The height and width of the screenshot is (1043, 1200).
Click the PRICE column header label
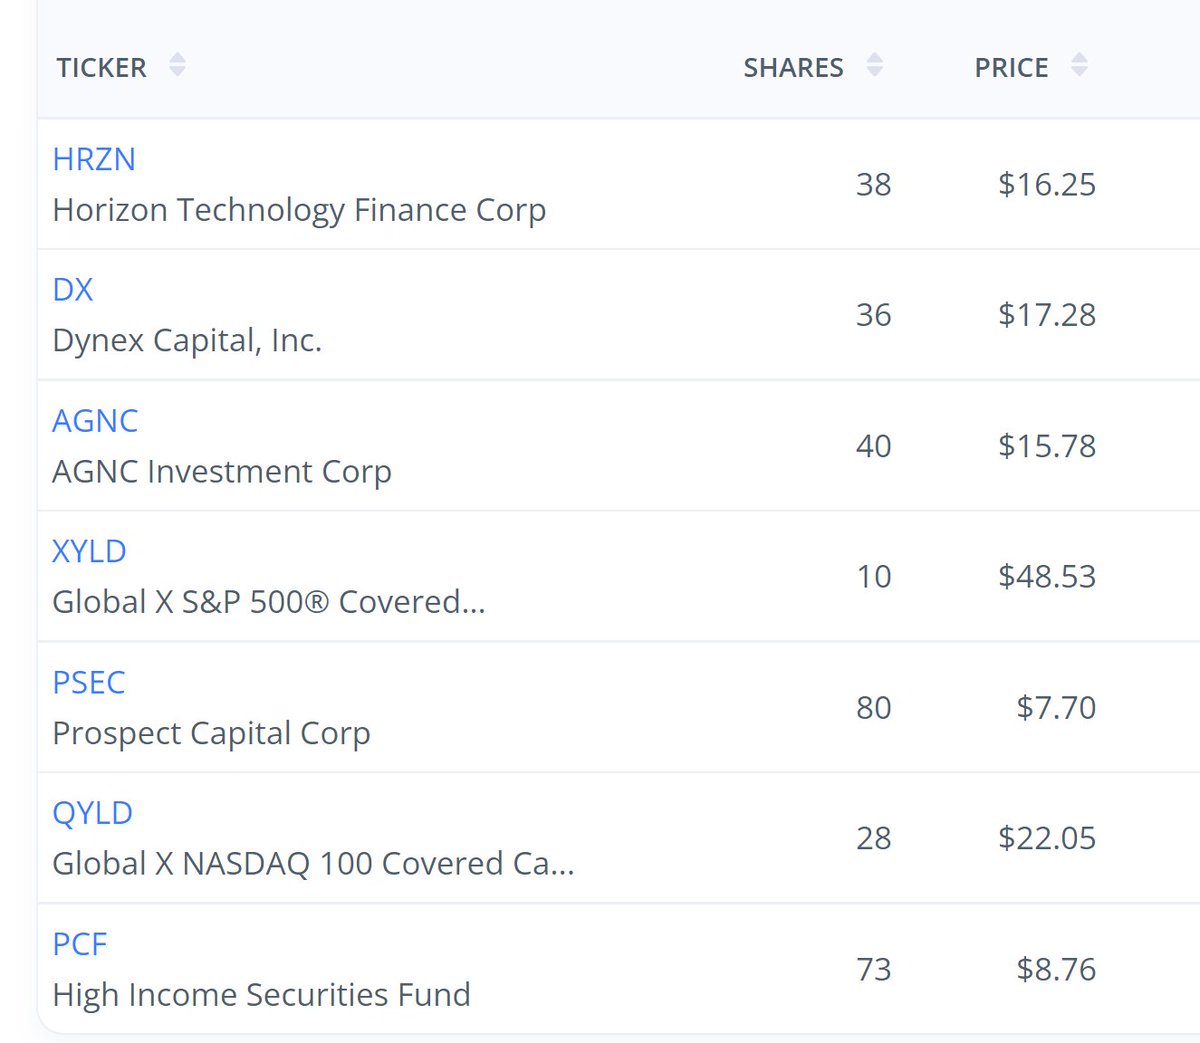(1011, 68)
